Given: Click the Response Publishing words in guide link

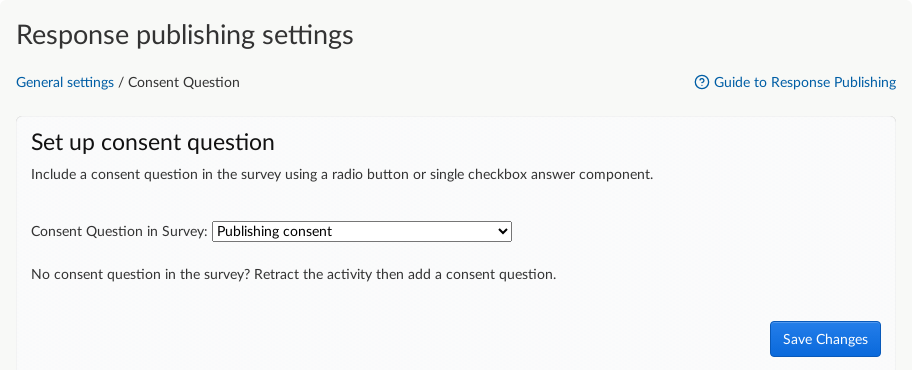Looking at the screenshot, I should 833,83.
